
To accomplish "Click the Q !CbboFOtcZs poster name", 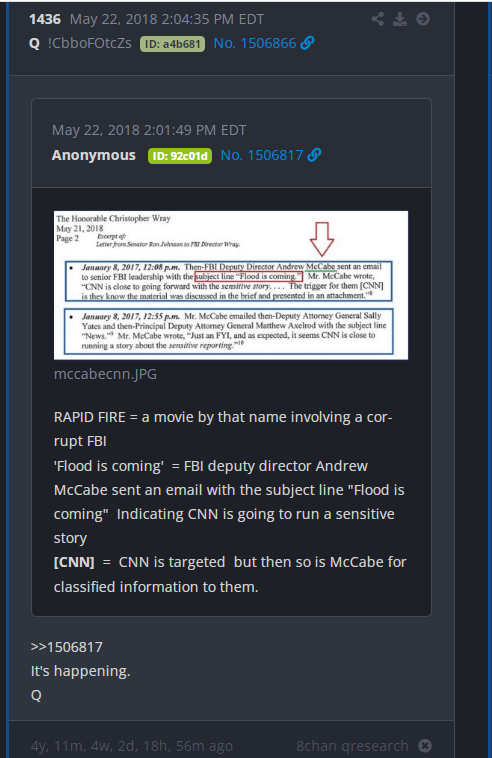I will (x=80, y=44).
